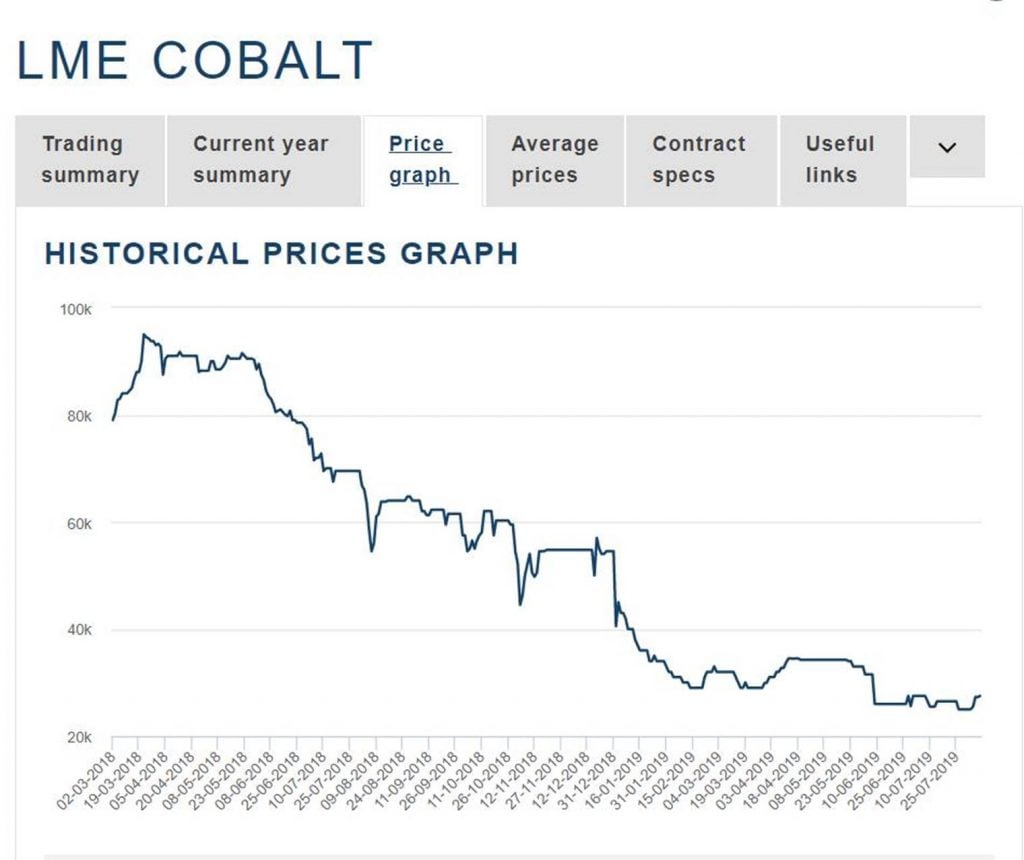Click the 100k y-axis label
This screenshot has height=860, width=1024.
click(x=76, y=310)
